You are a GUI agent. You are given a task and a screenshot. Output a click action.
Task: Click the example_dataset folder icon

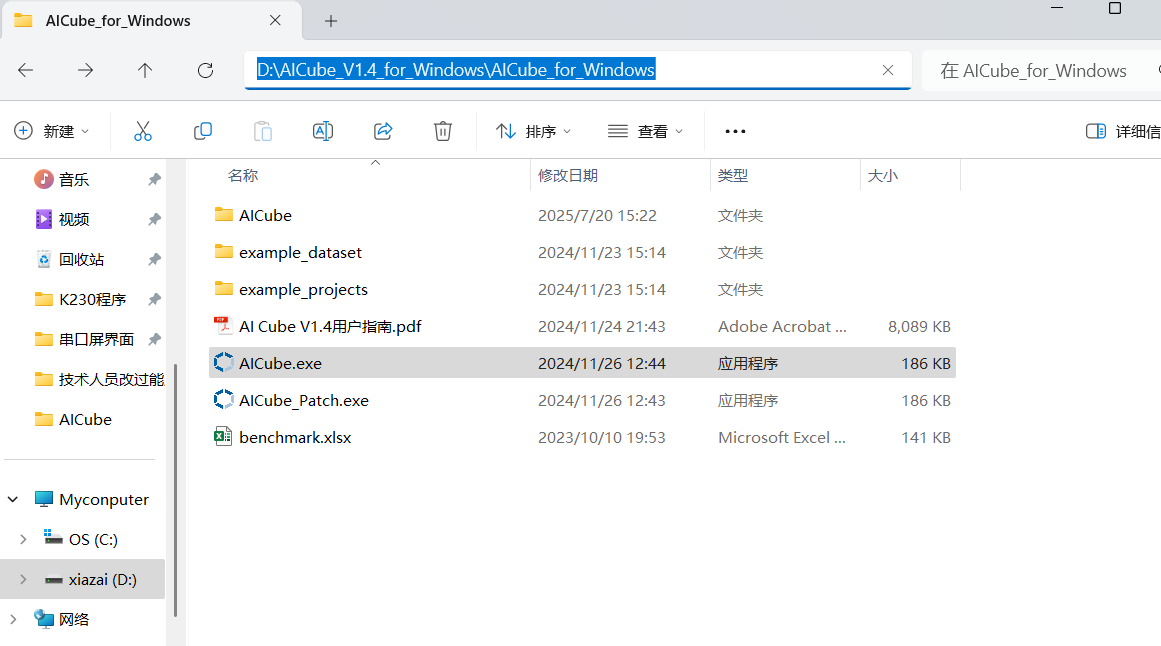click(224, 252)
